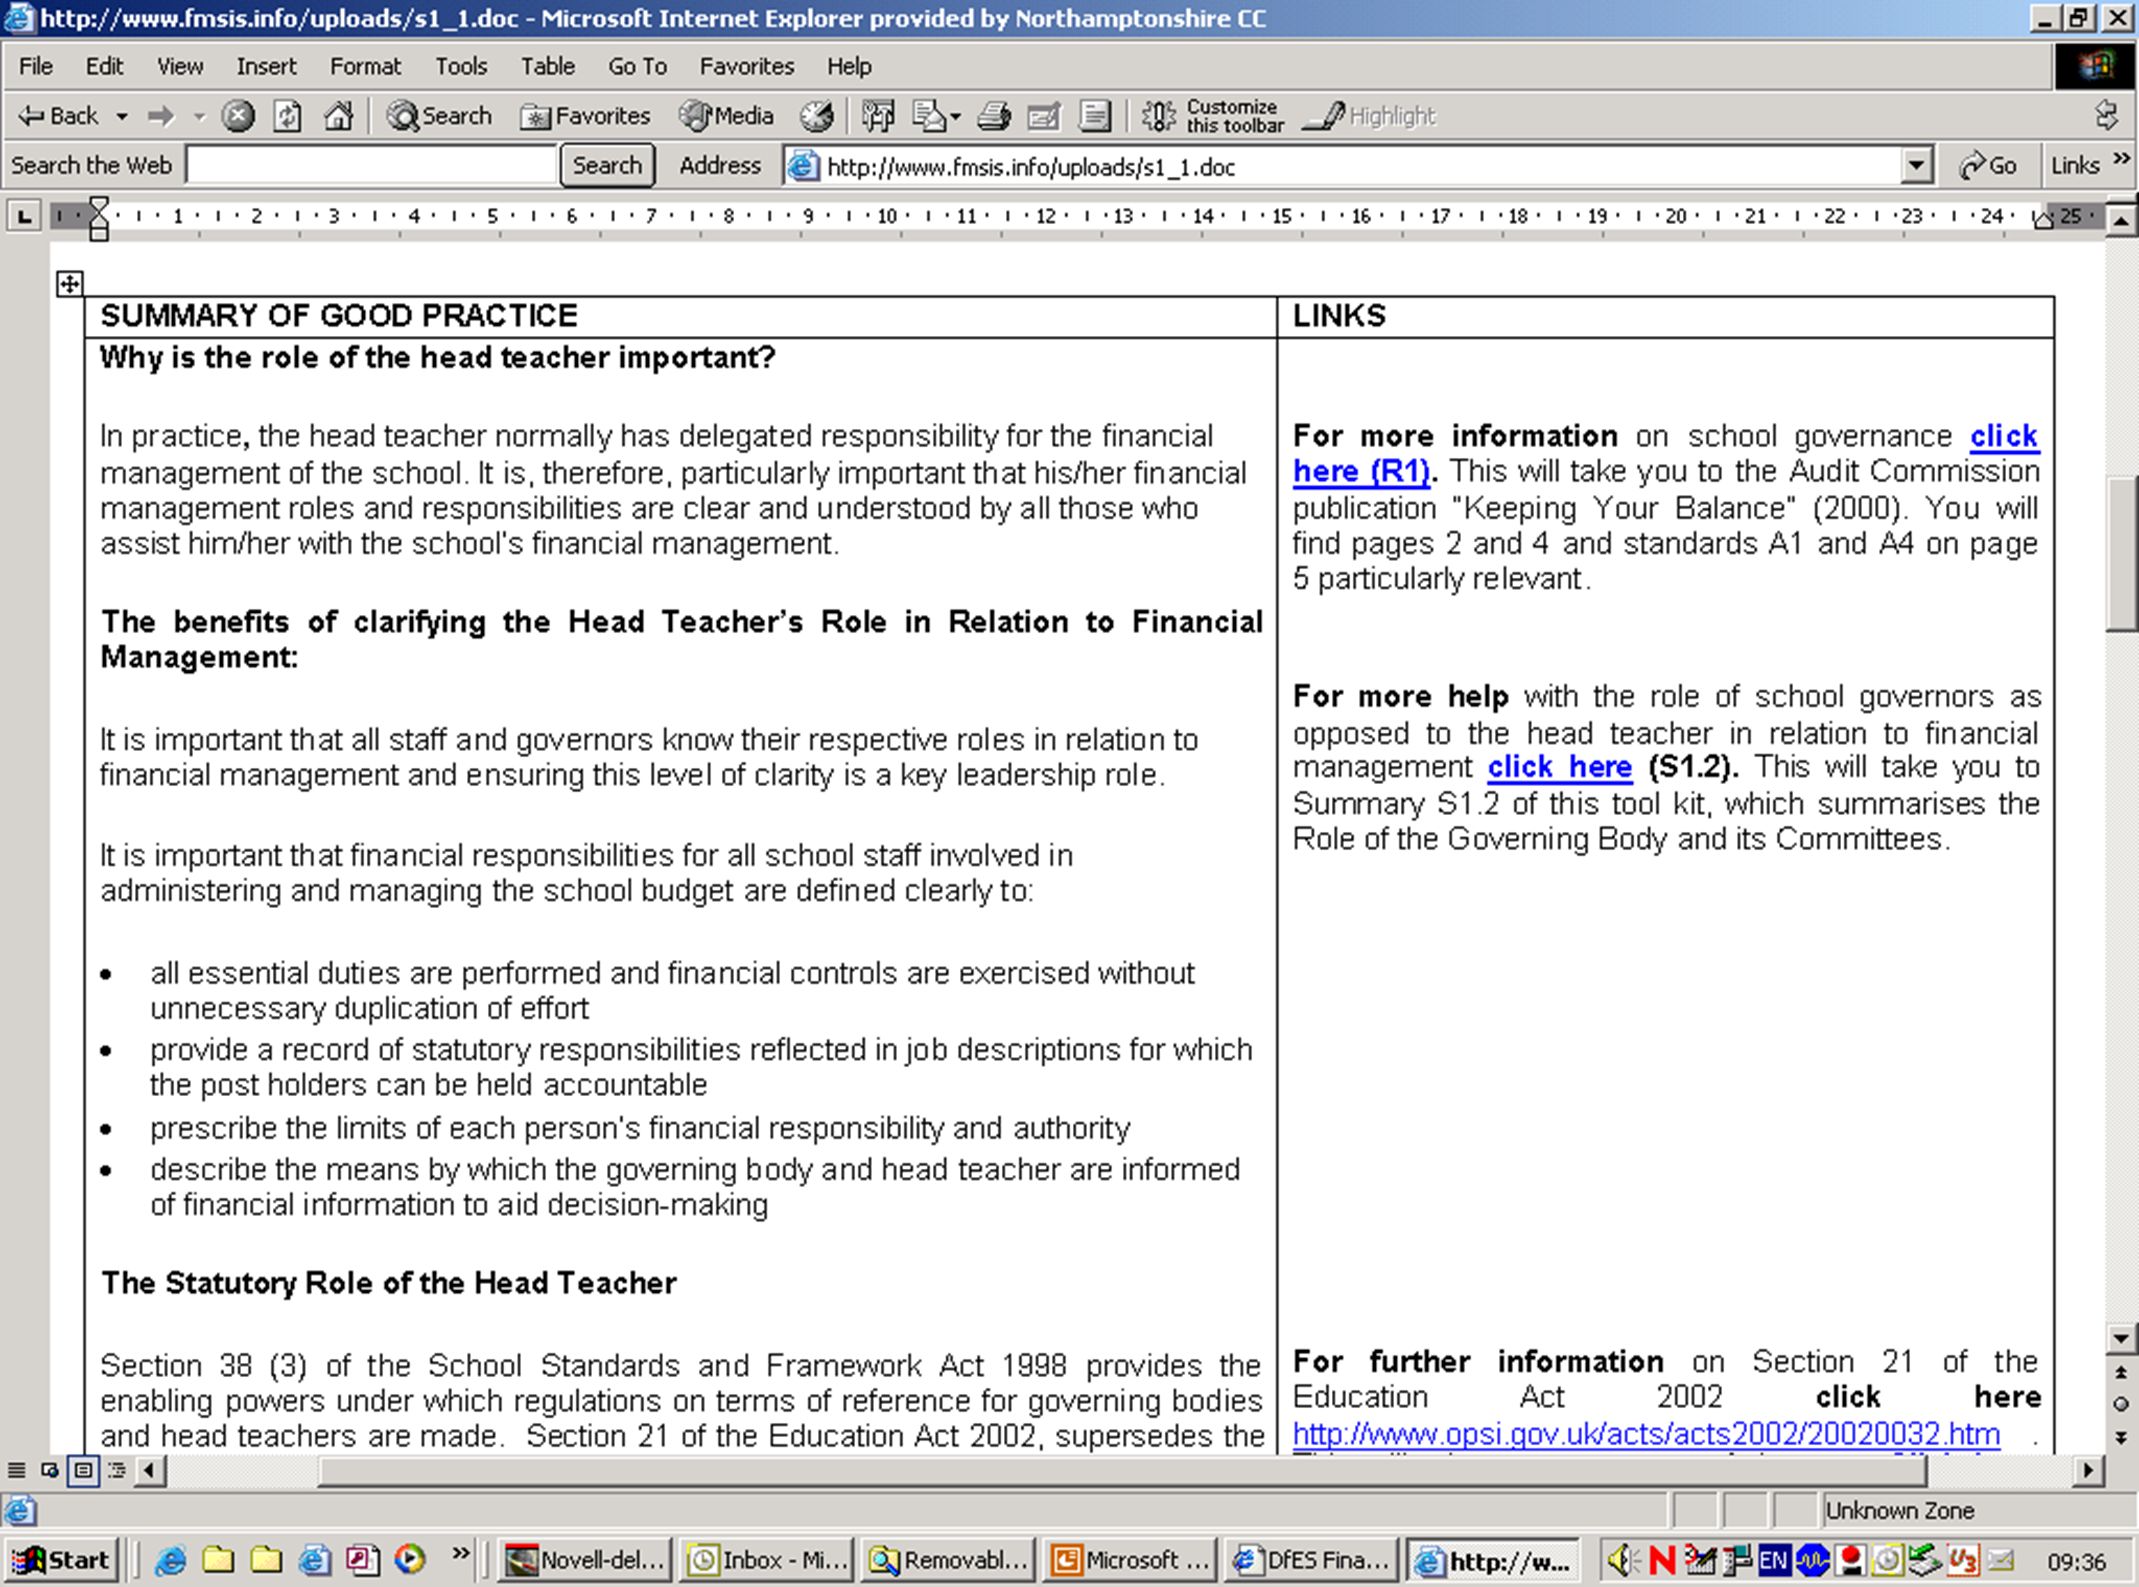
Task: Click the Search button beside web search box
Action: [607, 166]
